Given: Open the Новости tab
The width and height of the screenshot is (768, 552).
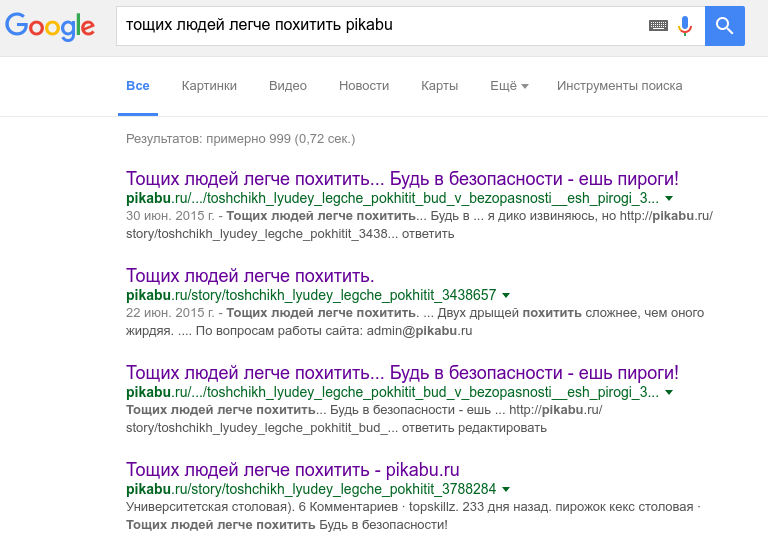Looking at the screenshot, I should tap(364, 86).
